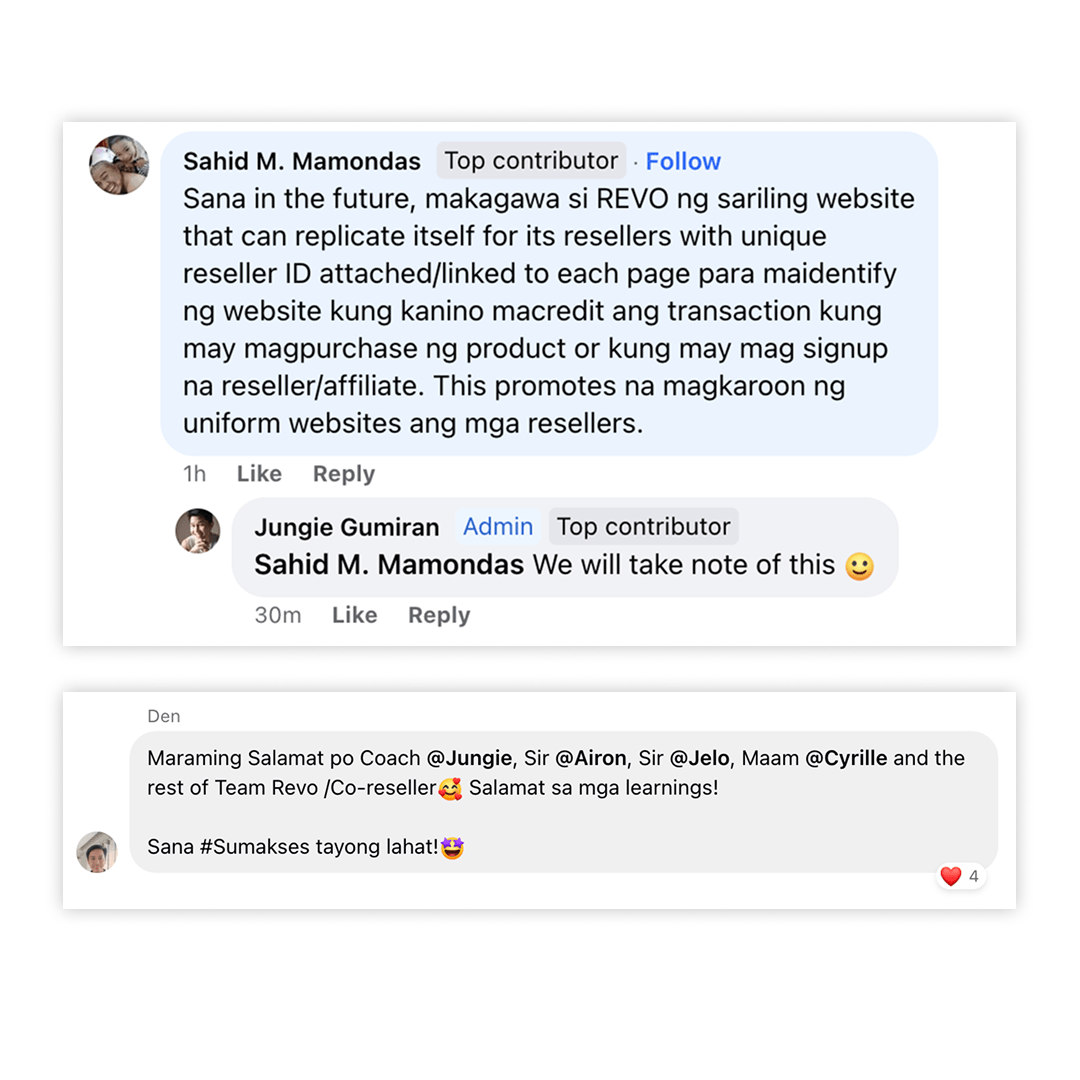Screen dimensions: 1080x1080
Task: Click the Admin badge next to Jungie Gumiran
Action: point(498,527)
